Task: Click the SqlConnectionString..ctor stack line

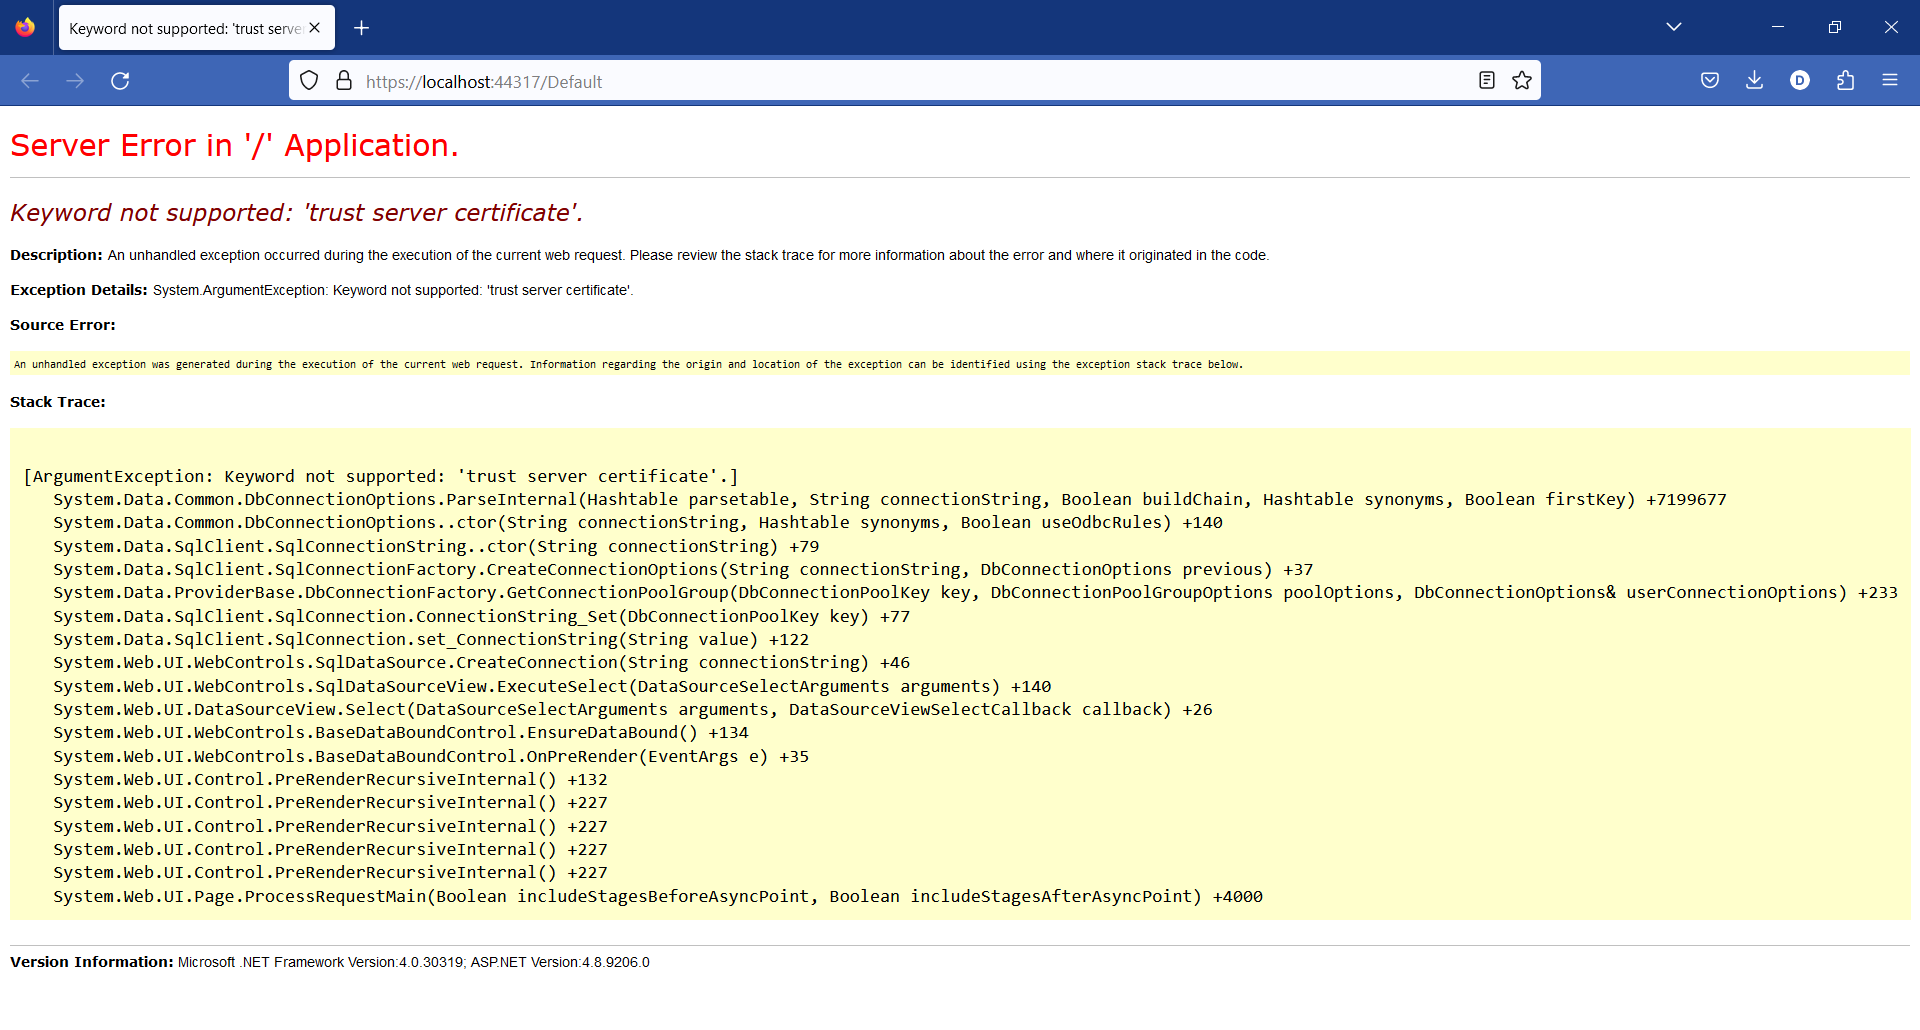Action: [x=436, y=547]
